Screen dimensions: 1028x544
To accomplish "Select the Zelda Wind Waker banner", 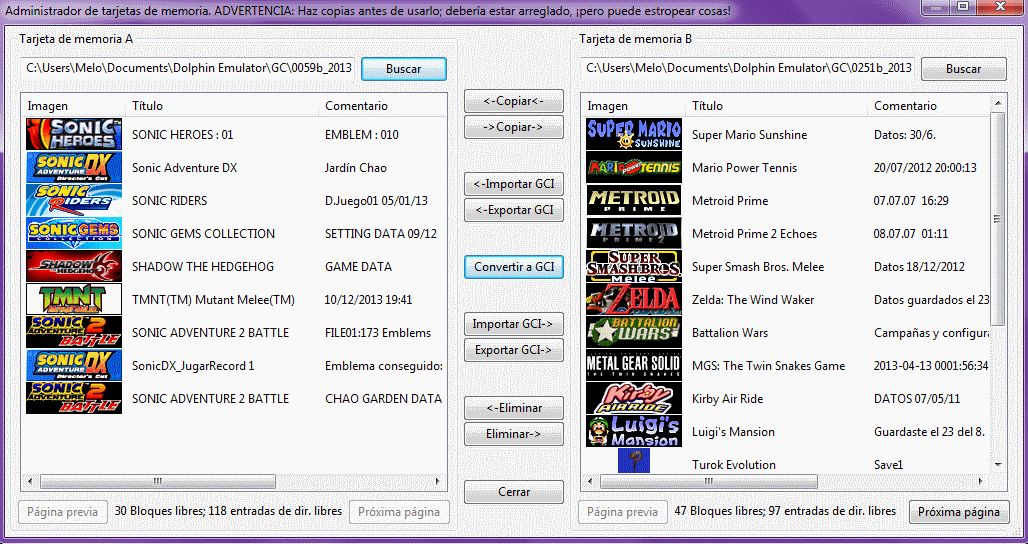I will (x=634, y=300).
